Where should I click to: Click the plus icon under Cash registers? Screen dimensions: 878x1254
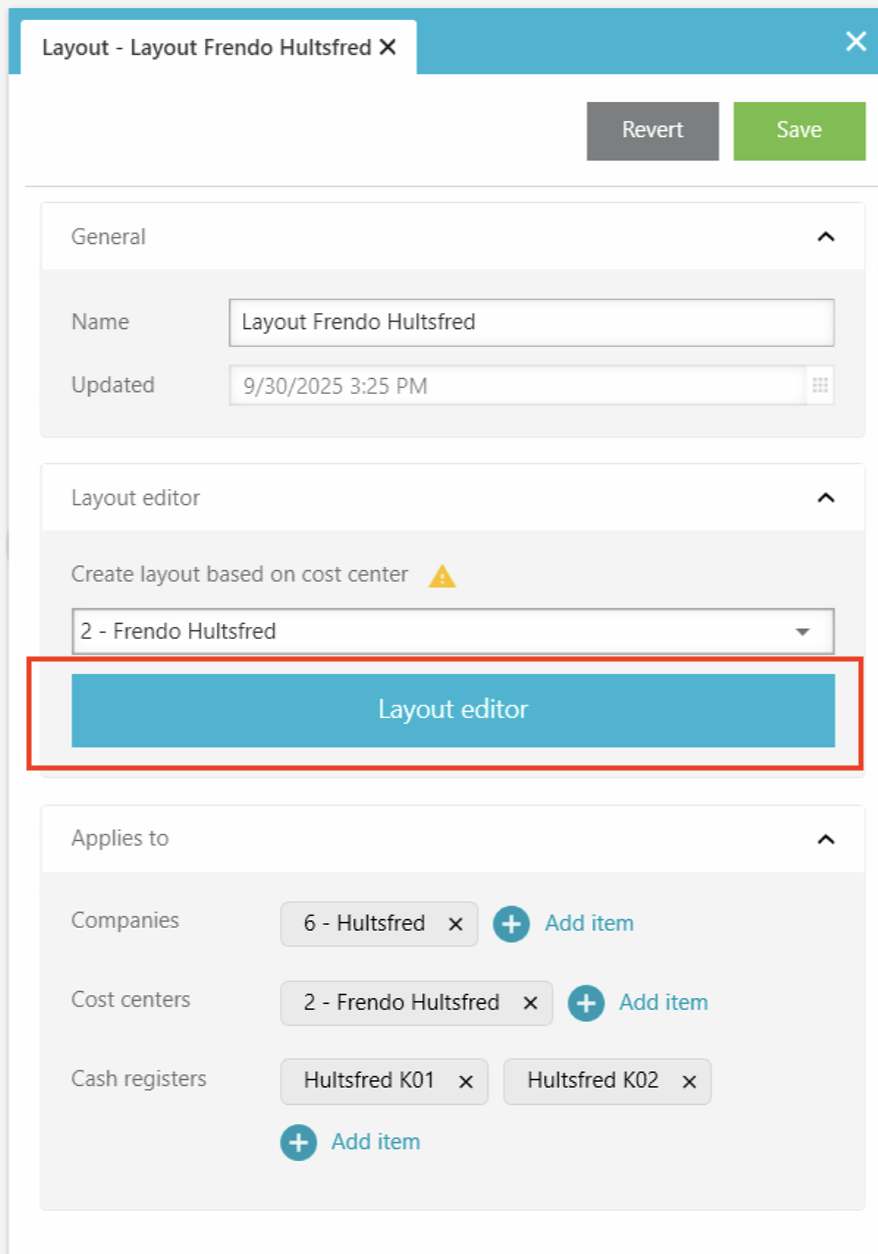click(x=298, y=1142)
